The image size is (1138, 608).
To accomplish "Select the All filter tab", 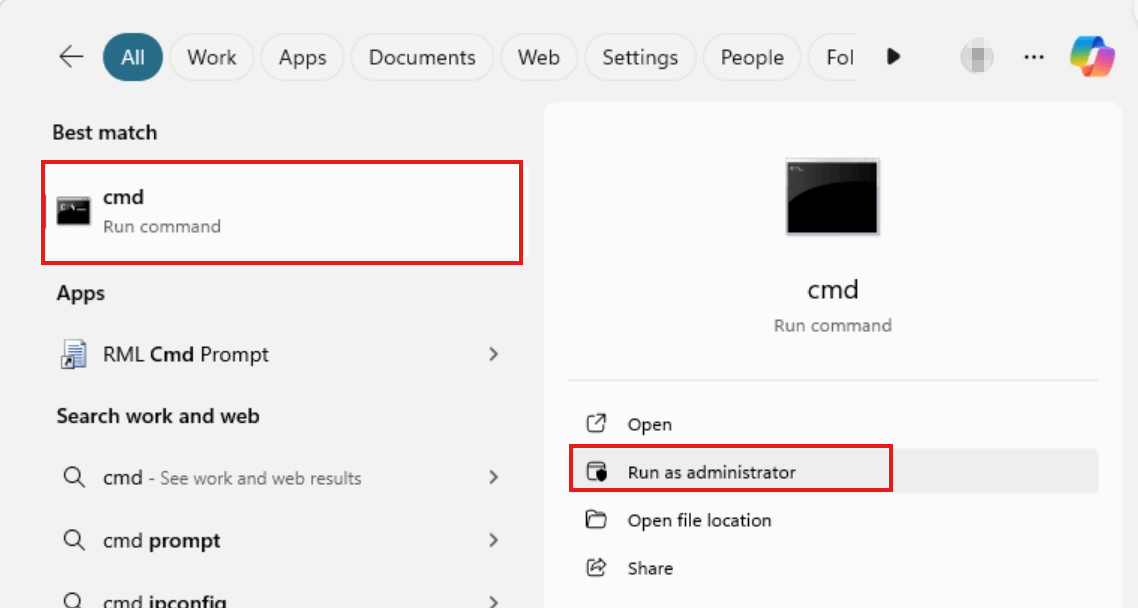I will 133,57.
